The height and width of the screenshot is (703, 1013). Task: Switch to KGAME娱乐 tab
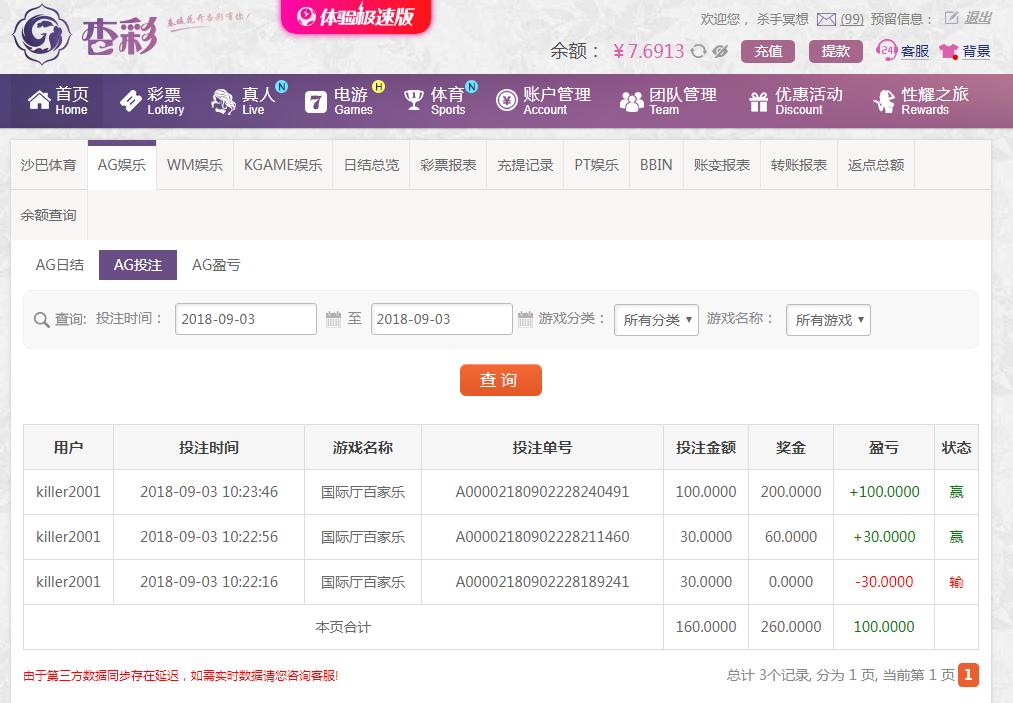(283, 165)
